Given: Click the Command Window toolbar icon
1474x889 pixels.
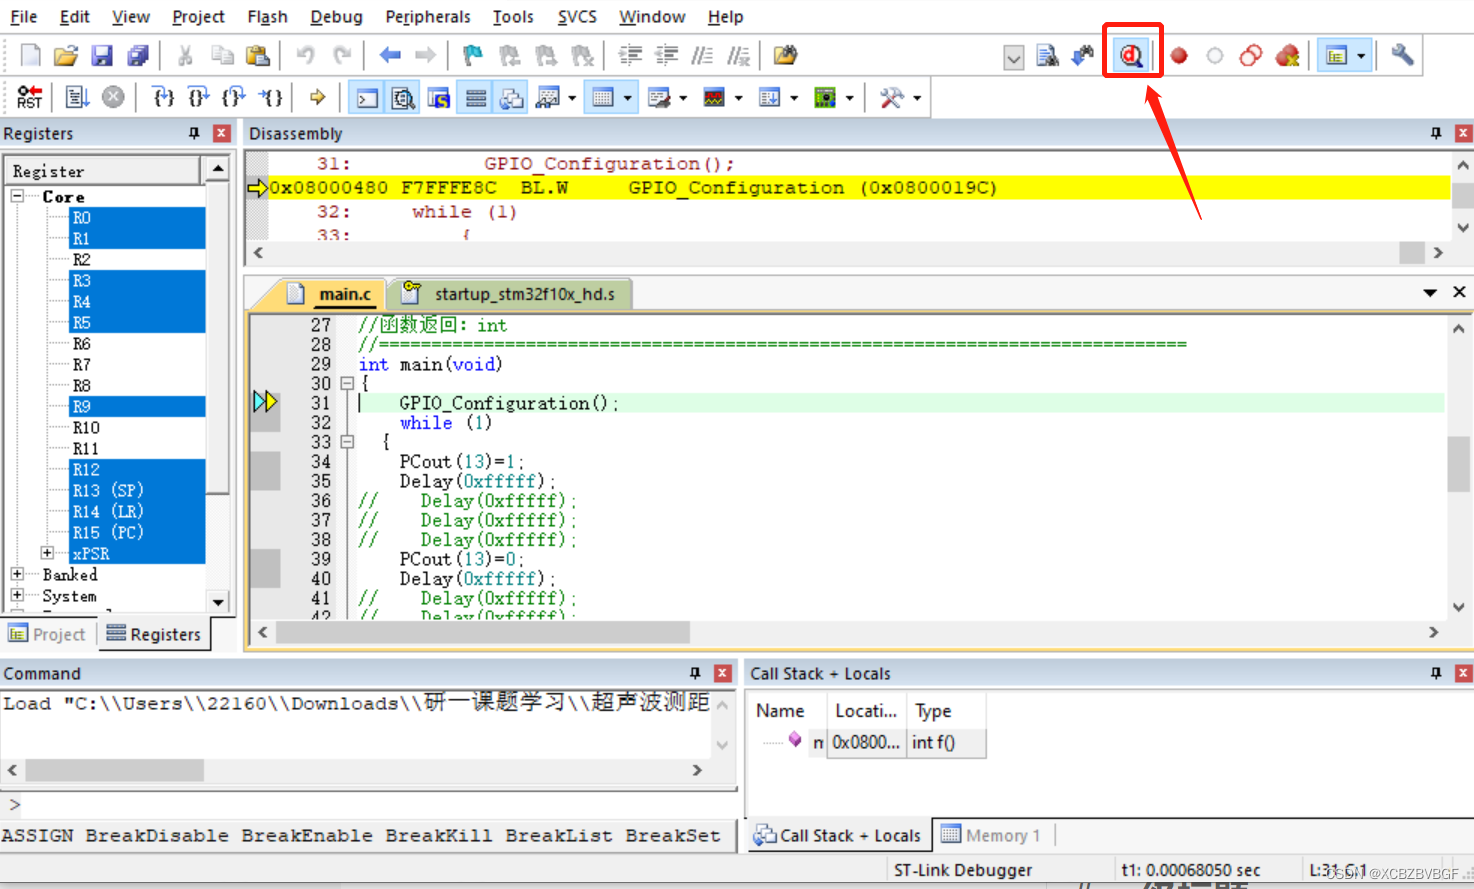Looking at the screenshot, I should (365, 96).
